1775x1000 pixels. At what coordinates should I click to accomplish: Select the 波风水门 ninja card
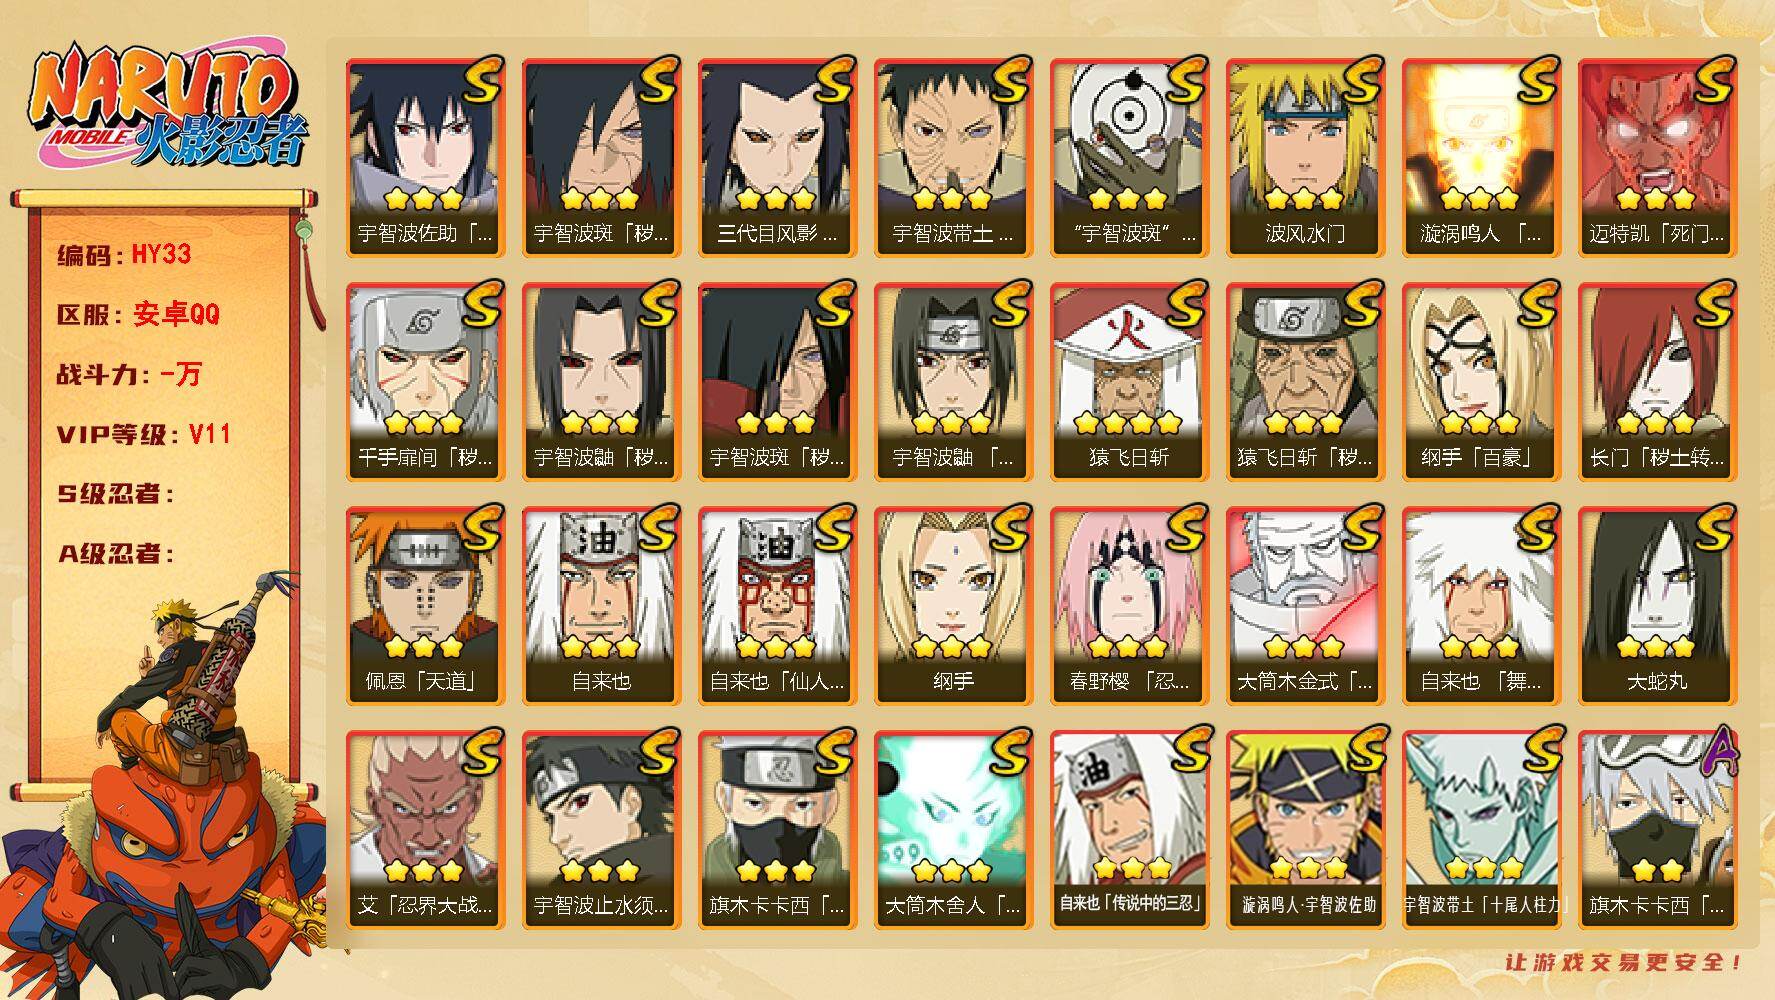(1305, 158)
